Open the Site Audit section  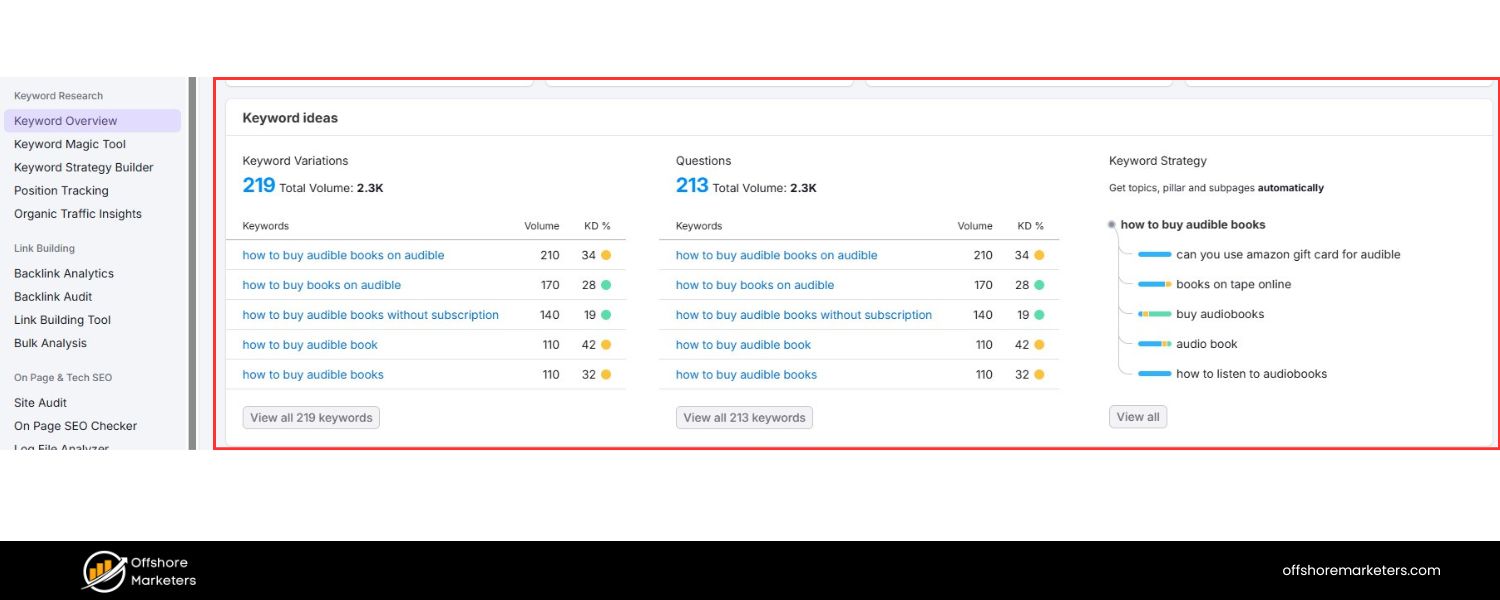tap(40, 402)
